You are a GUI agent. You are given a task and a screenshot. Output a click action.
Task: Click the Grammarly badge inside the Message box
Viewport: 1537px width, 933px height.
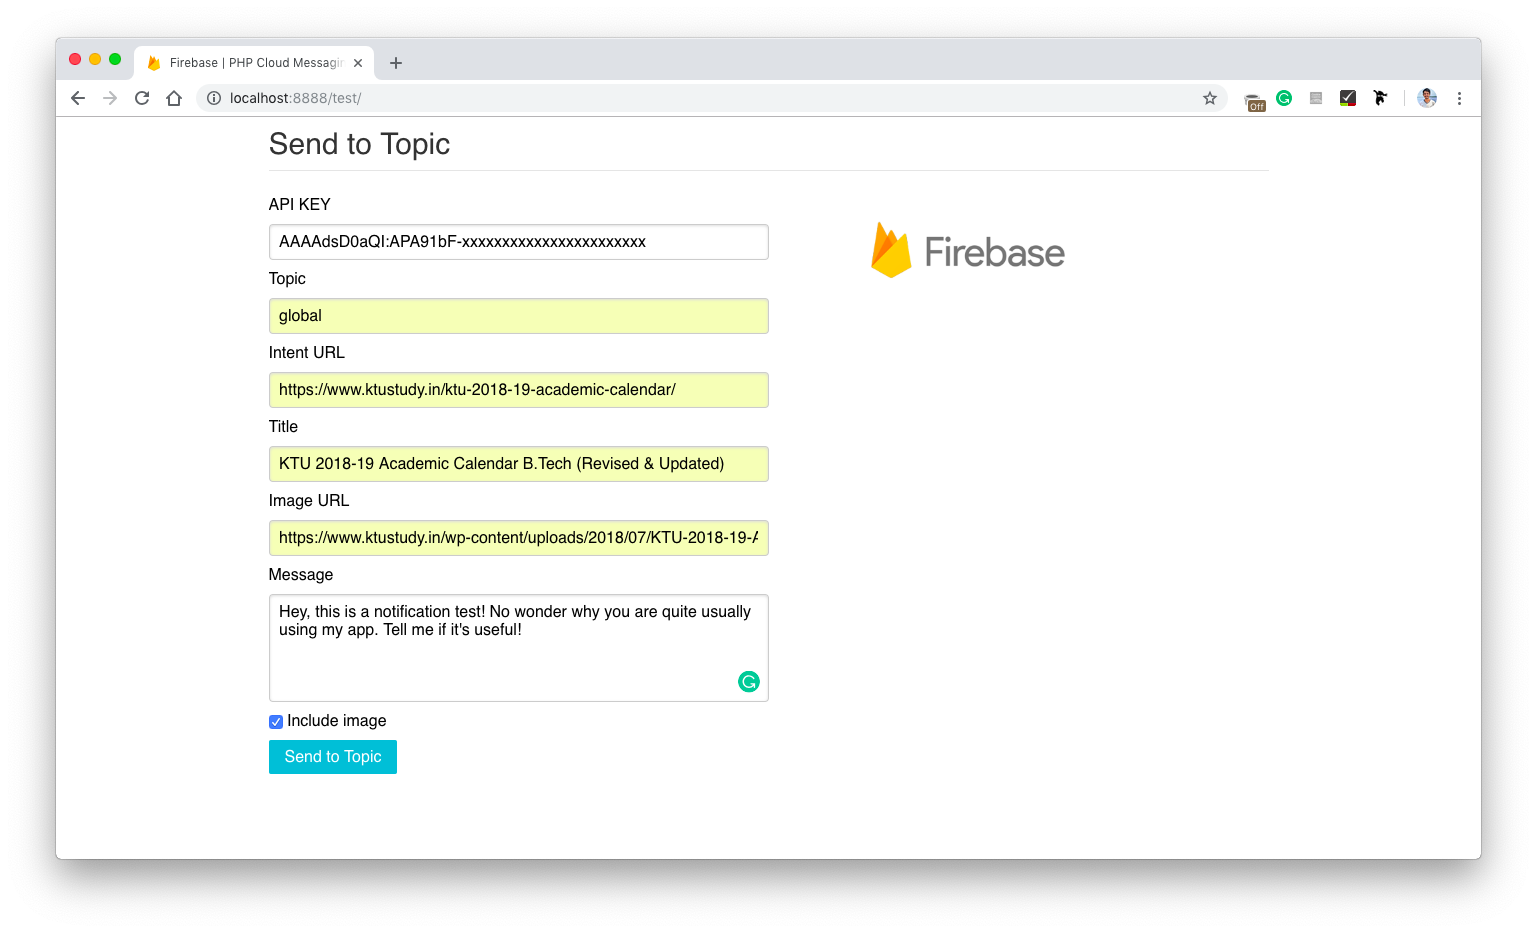coord(748,681)
